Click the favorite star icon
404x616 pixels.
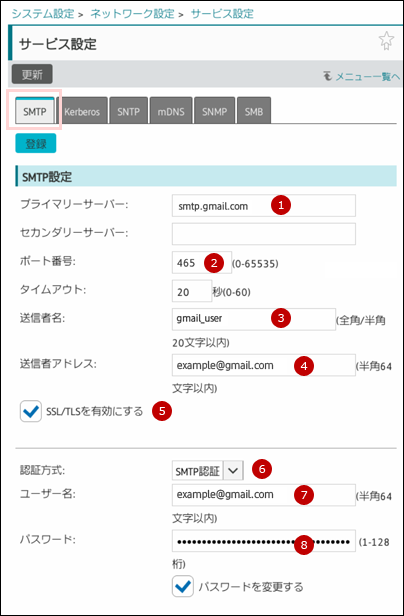click(x=386, y=41)
